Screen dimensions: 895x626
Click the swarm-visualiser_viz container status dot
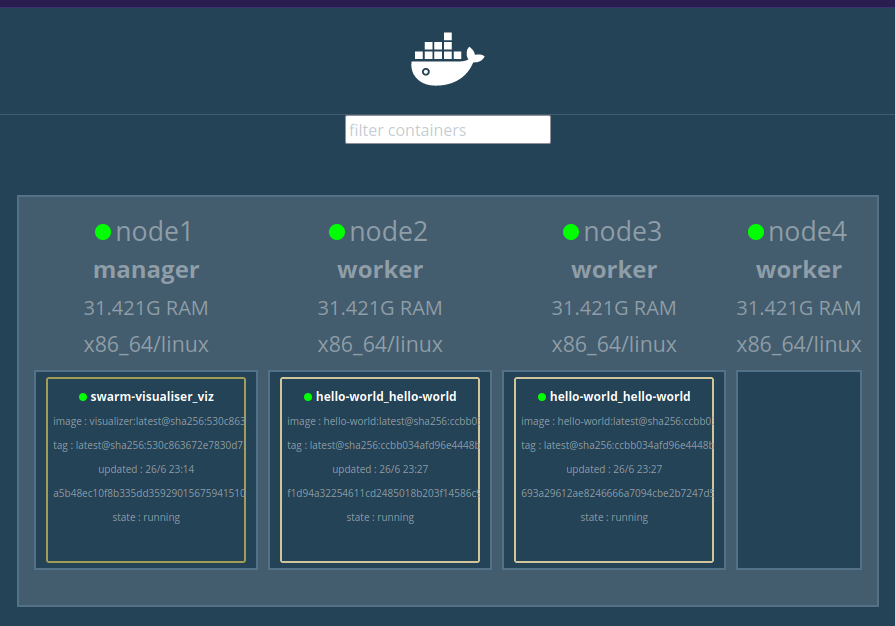click(x=83, y=397)
